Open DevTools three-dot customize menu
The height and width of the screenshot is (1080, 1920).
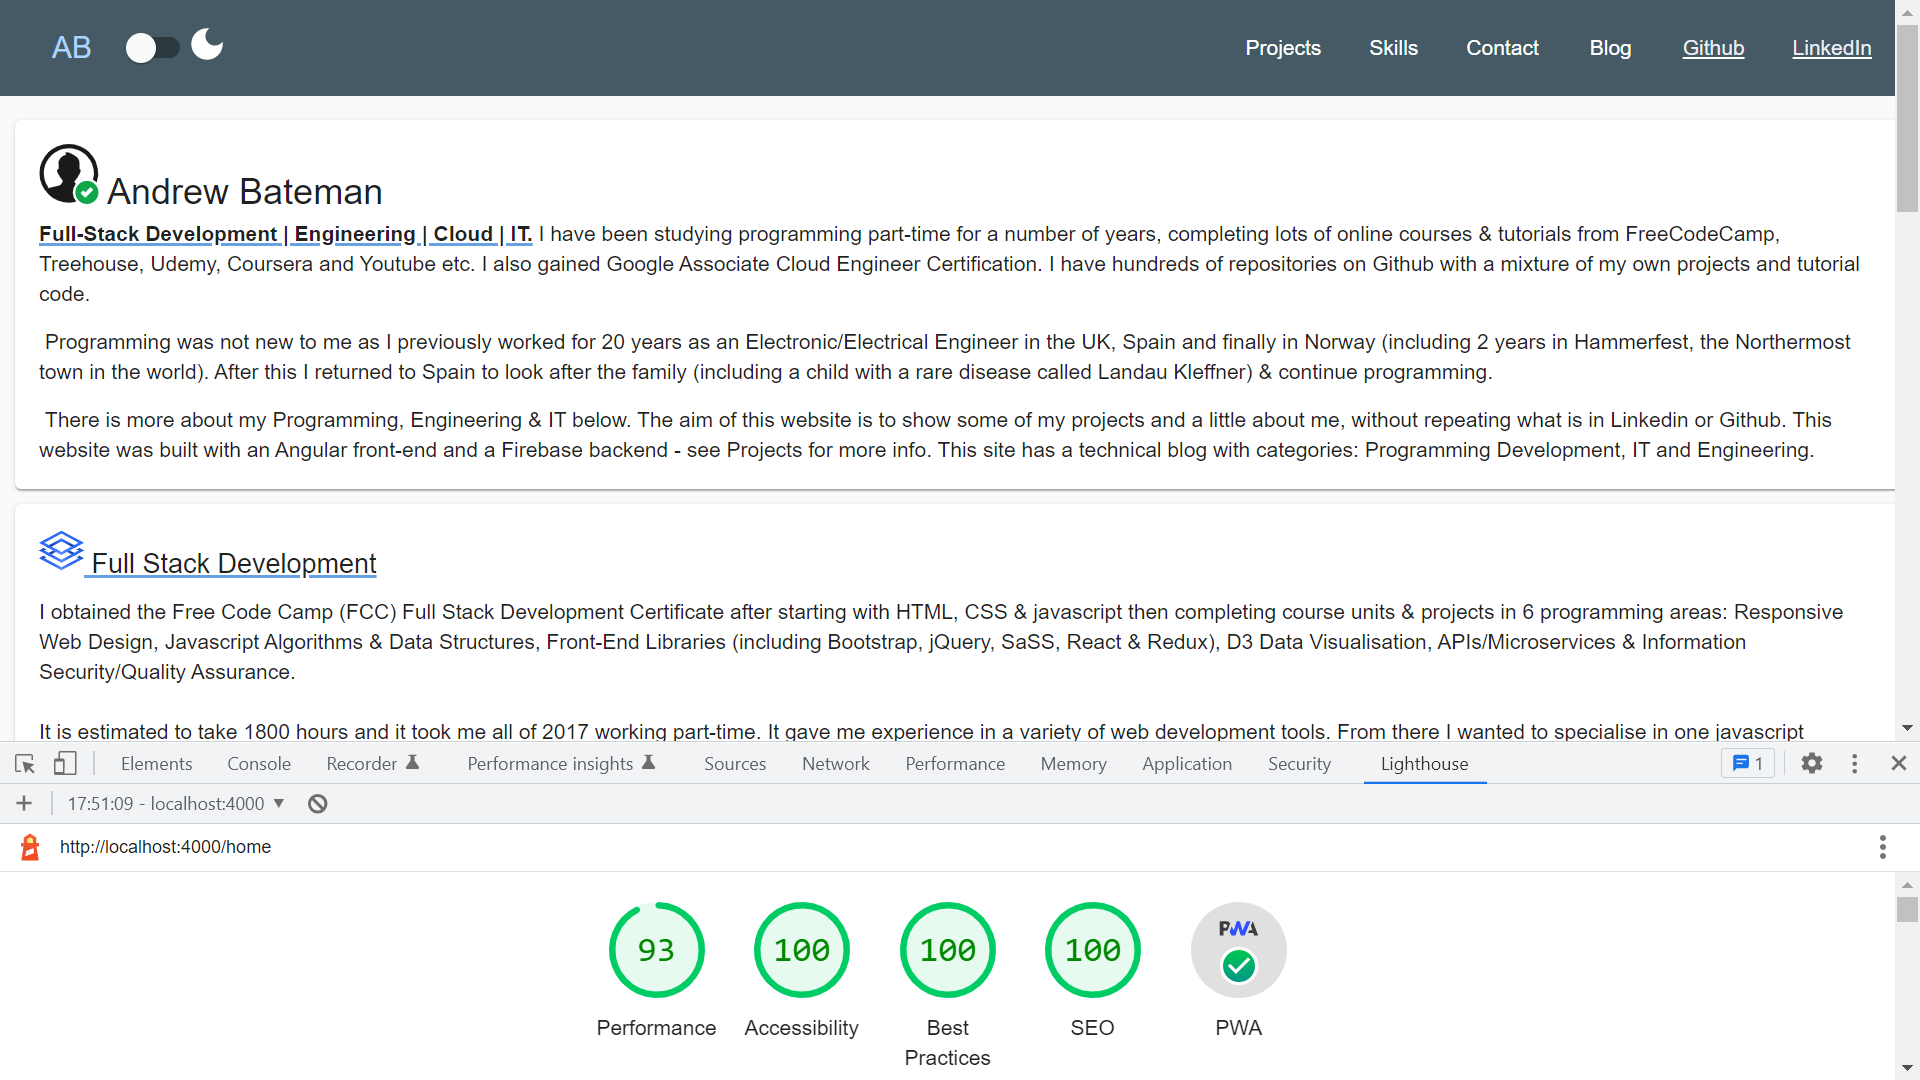1854,764
